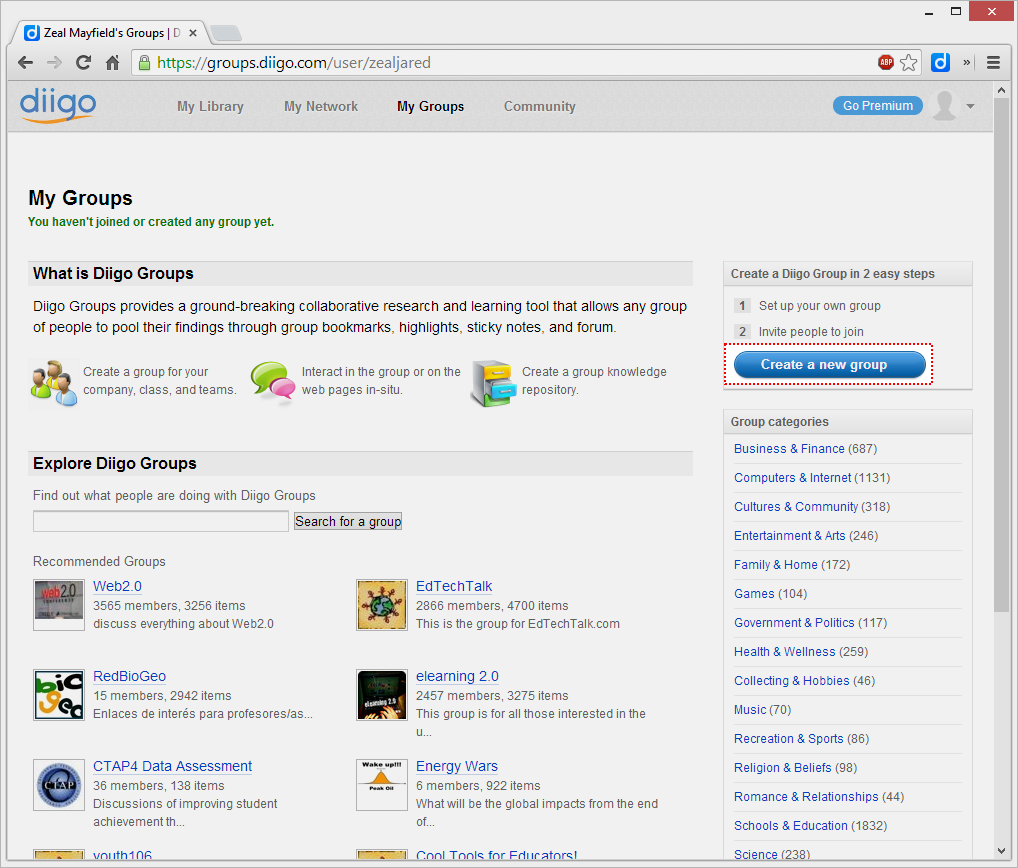The image size is (1018, 868).
Task: Open CTAP4 Data Assessment thumbnail
Action: (x=59, y=785)
